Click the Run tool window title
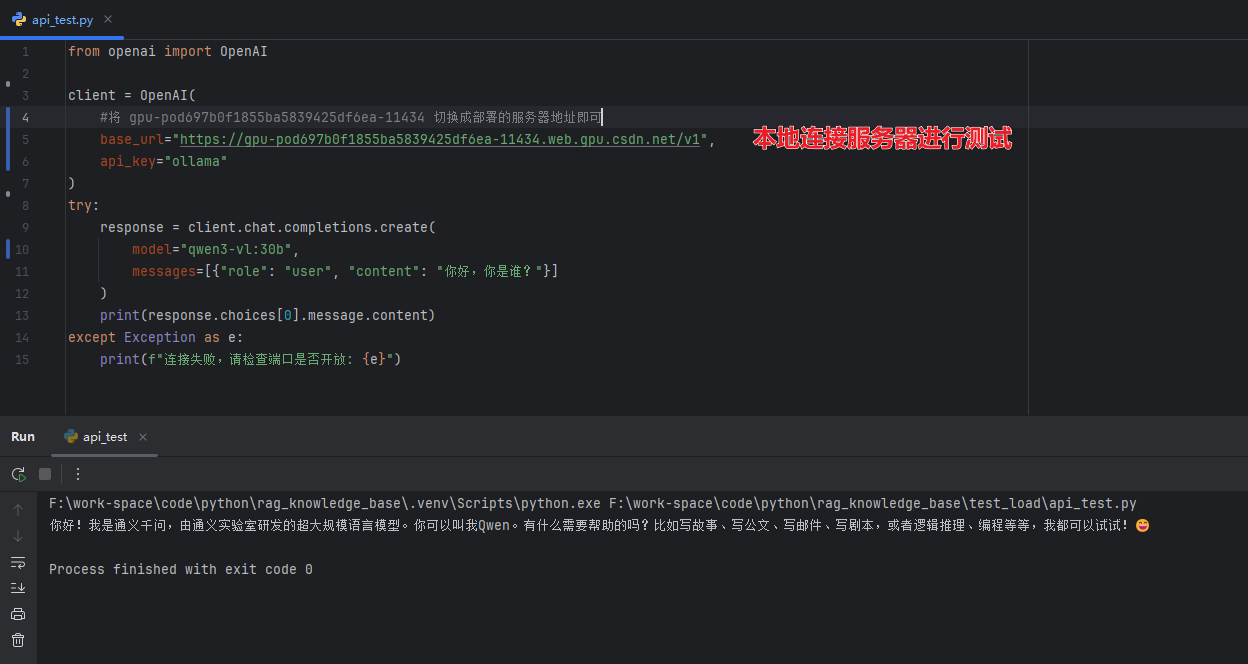Viewport: 1248px width, 664px height. 23,437
